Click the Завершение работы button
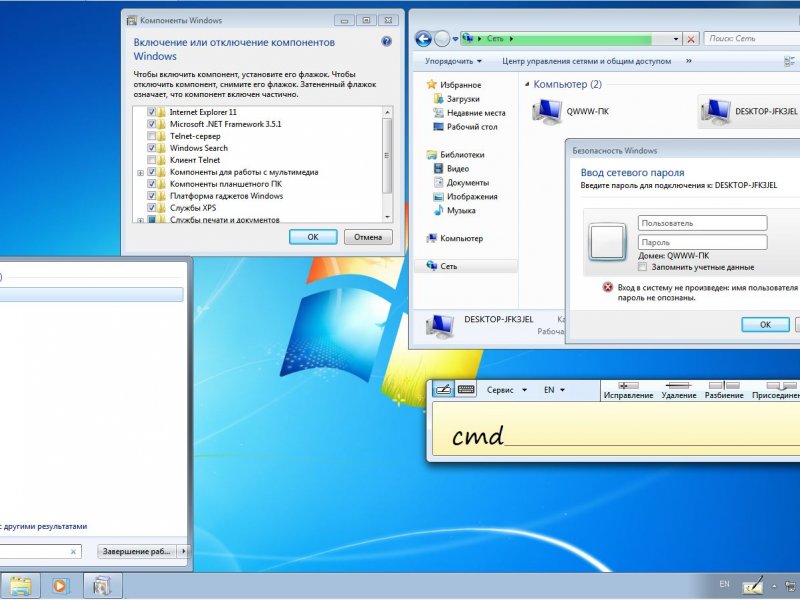Screen dimensions: 800x600 pos(136,551)
